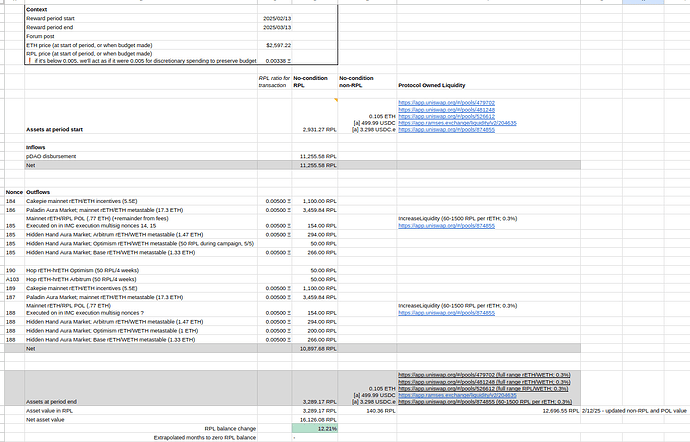This screenshot has height=442, width=690.
Task: Select Hidden Hand Optimism metastable (1 ETH) row
Action: pos(141,331)
